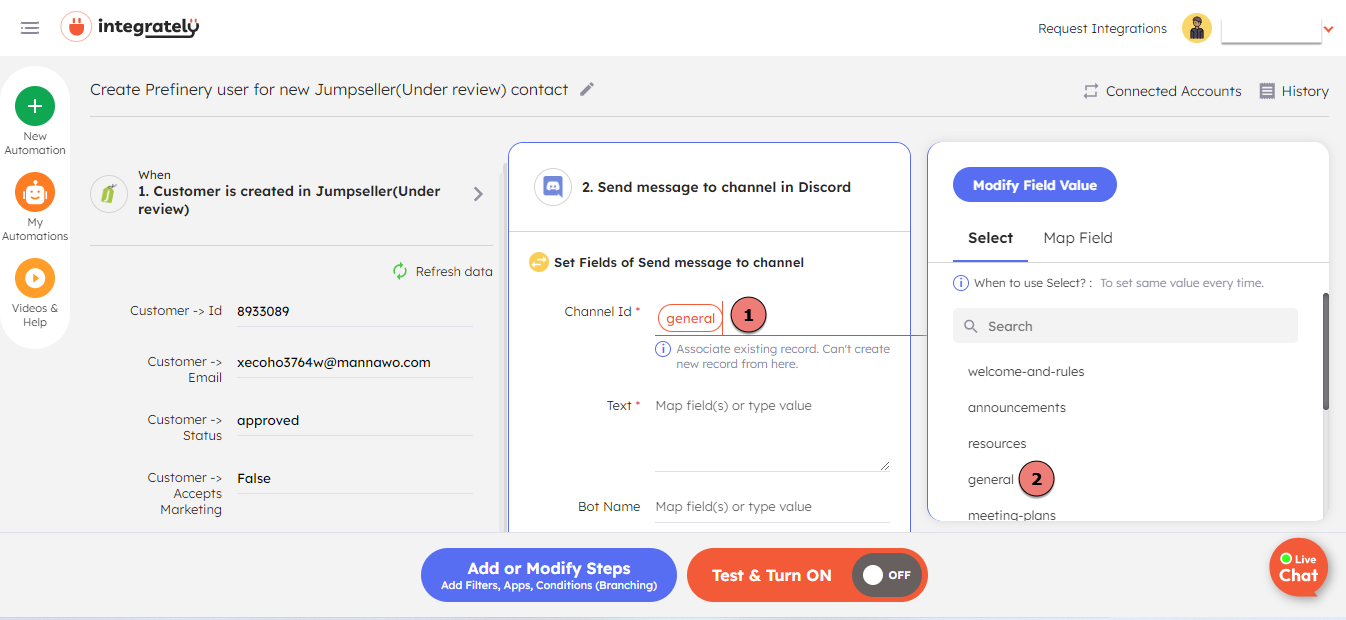The height and width of the screenshot is (620, 1346).
Task: Toggle the Test & Turn ON switch
Action: (886, 575)
